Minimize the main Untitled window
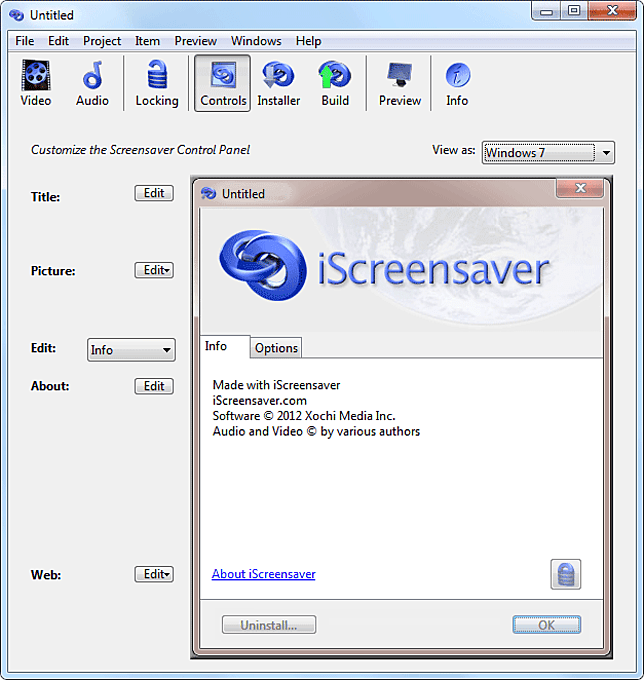The height and width of the screenshot is (680, 644). (x=546, y=10)
